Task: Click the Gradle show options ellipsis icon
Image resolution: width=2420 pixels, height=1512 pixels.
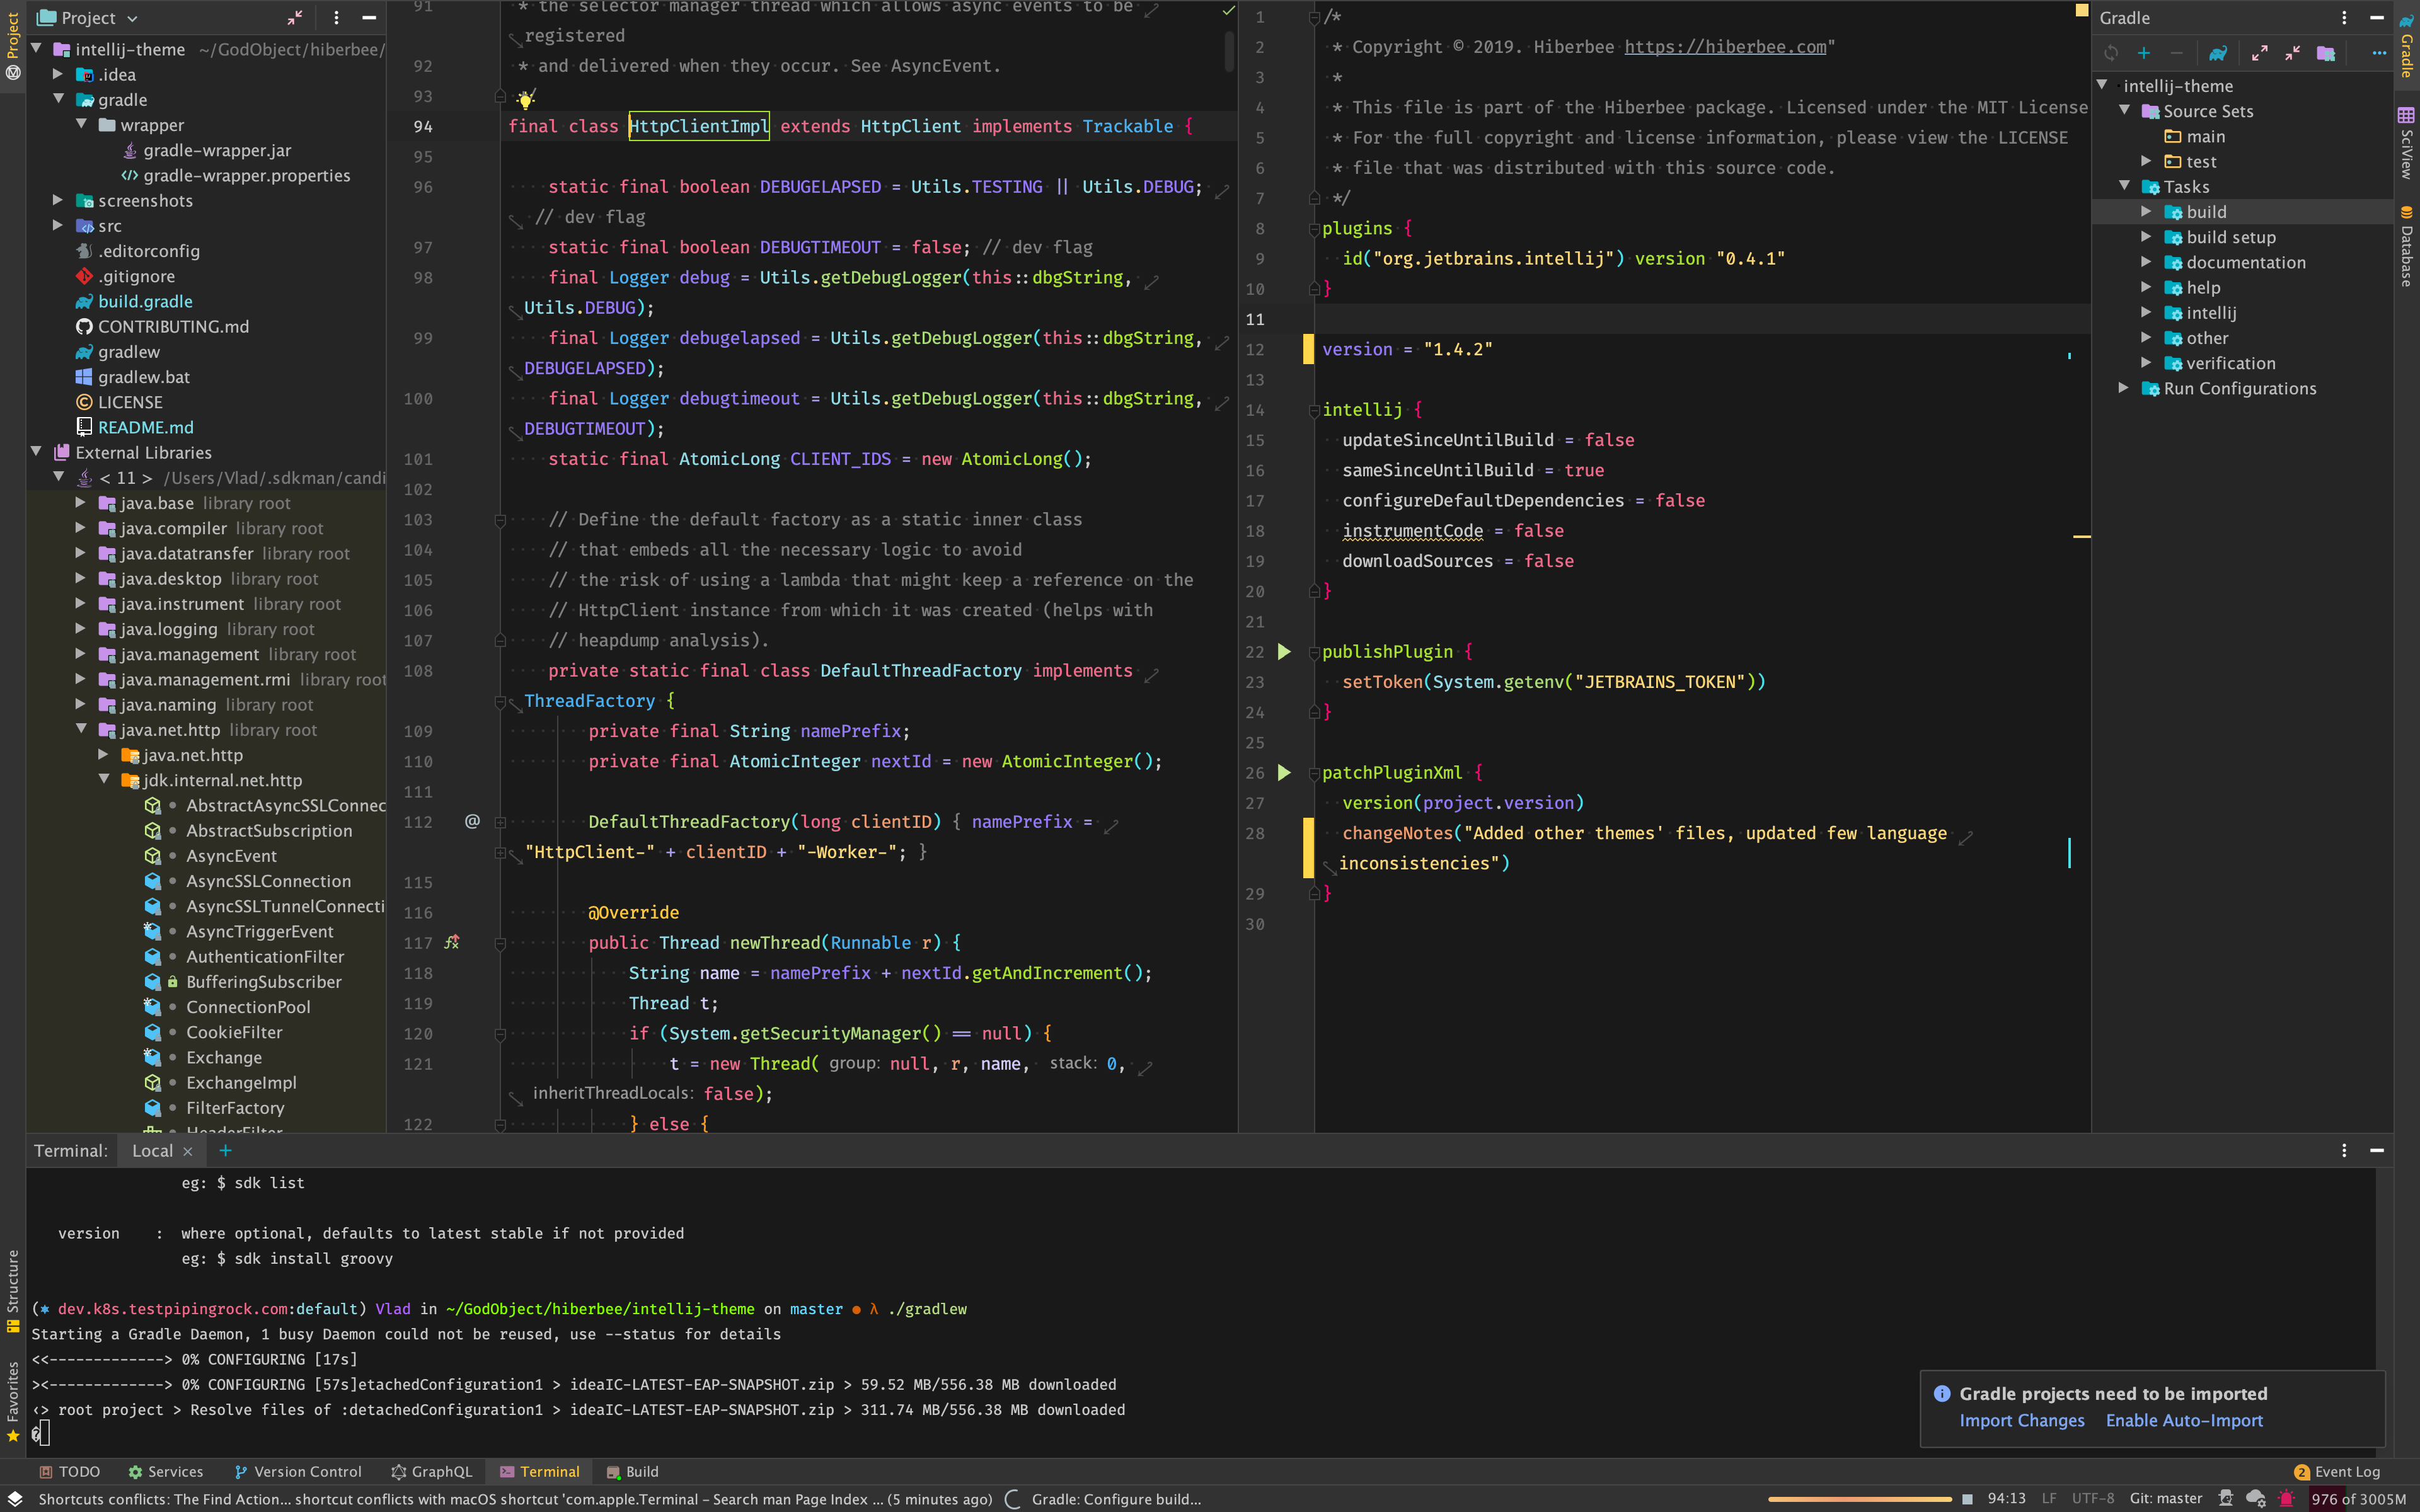Action: tap(2378, 53)
